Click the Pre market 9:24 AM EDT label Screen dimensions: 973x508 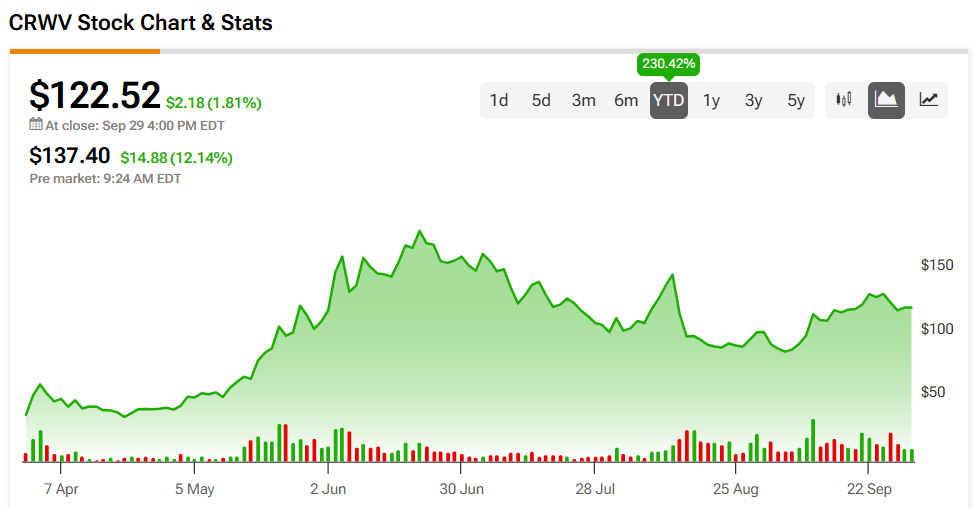tap(105, 179)
